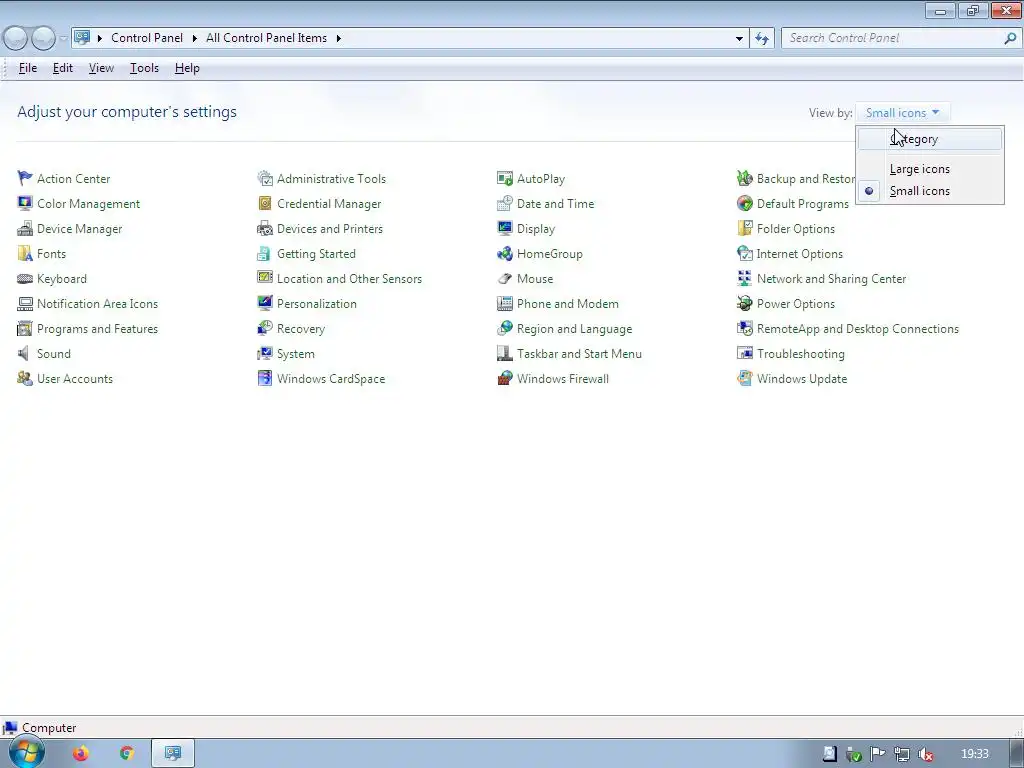Click the Credential Manager safe icon
Screen dimensions: 1024x768
pyautogui.click(x=264, y=203)
